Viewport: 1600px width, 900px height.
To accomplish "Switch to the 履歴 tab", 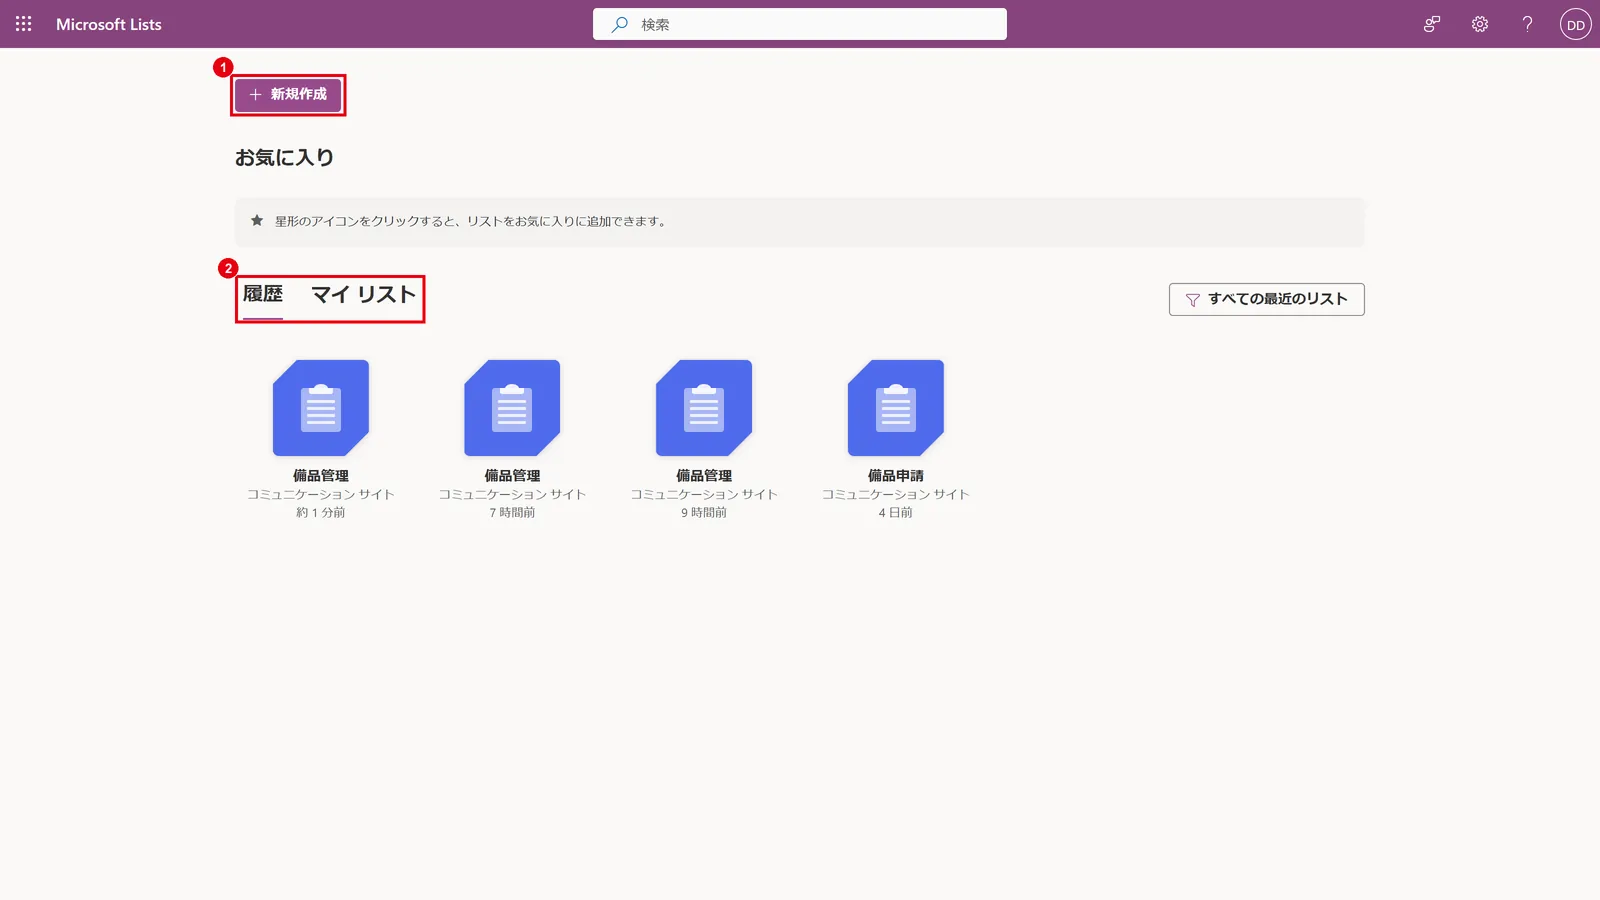I will (263, 294).
